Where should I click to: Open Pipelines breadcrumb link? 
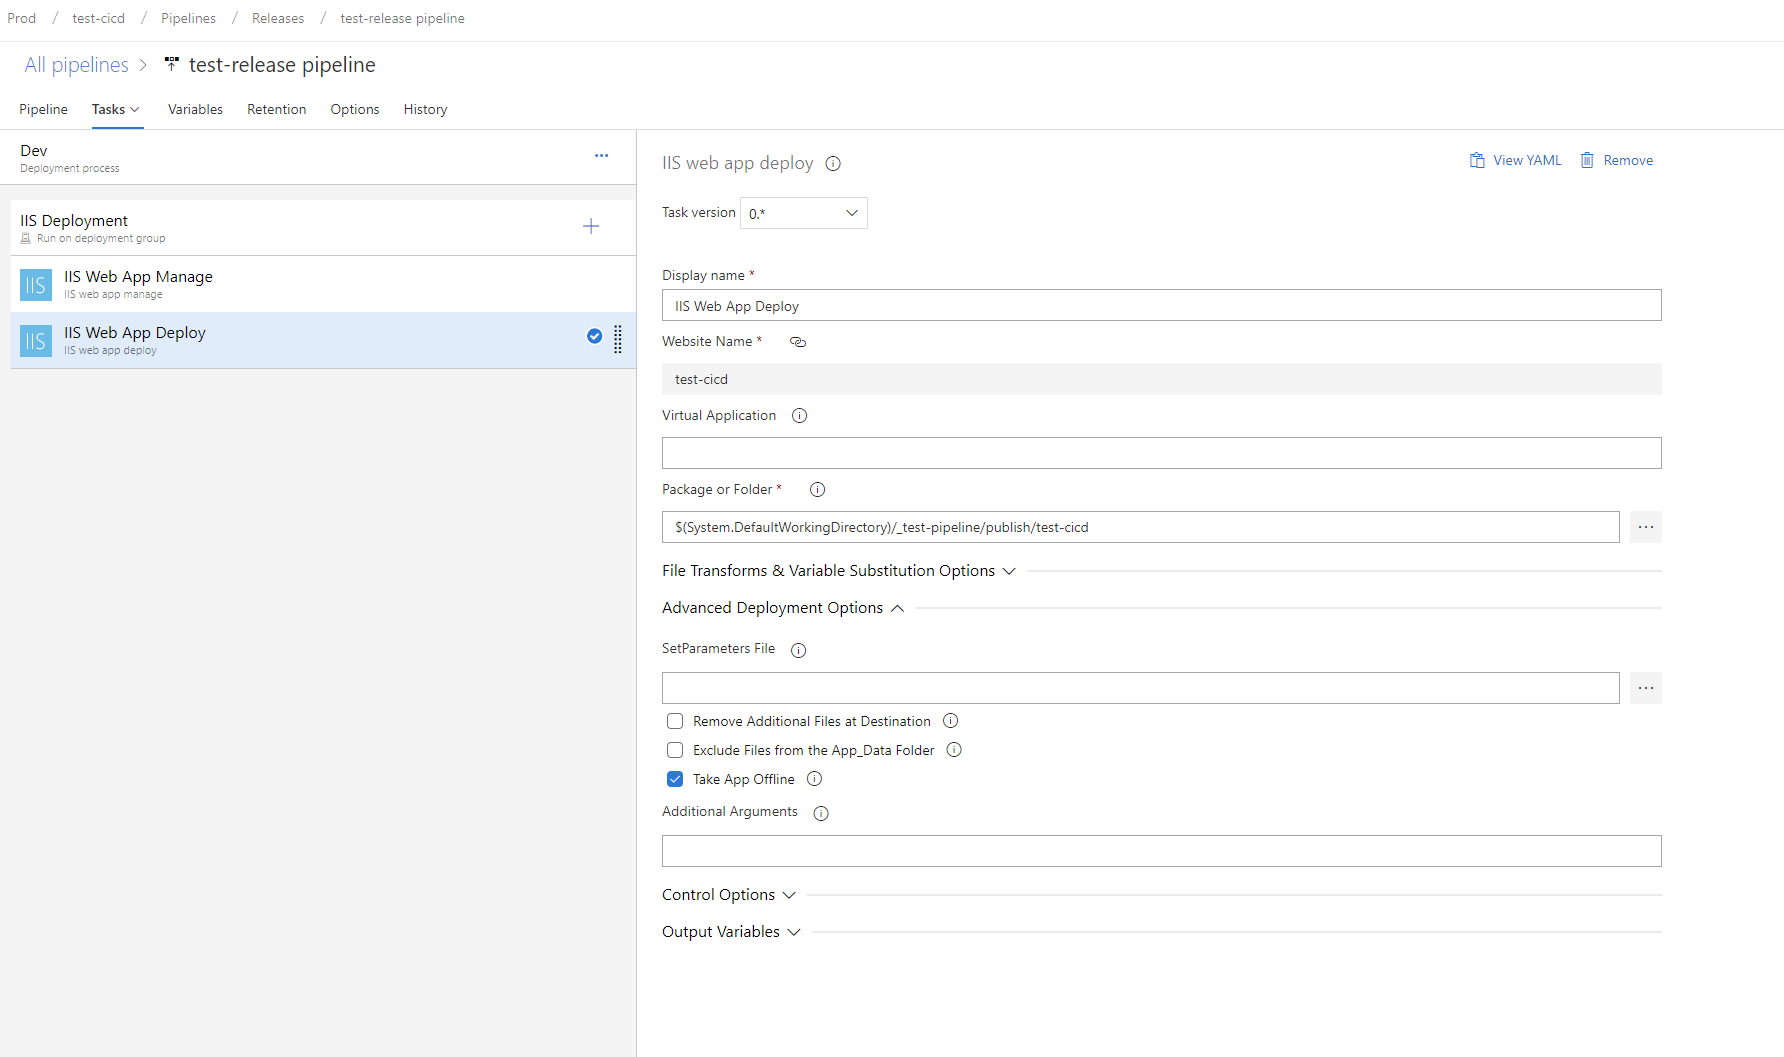click(188, 19)
